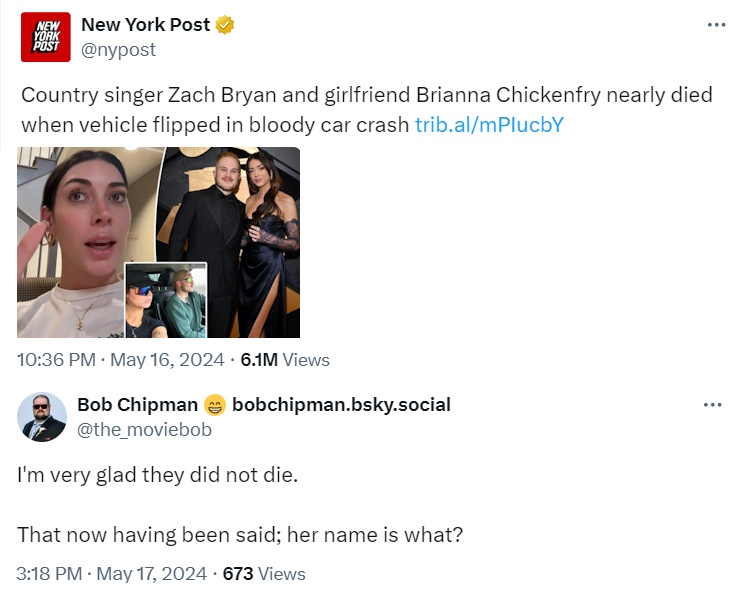View the 673 Views count
Viewport: 739px width, 593px height.
[263, 574]
